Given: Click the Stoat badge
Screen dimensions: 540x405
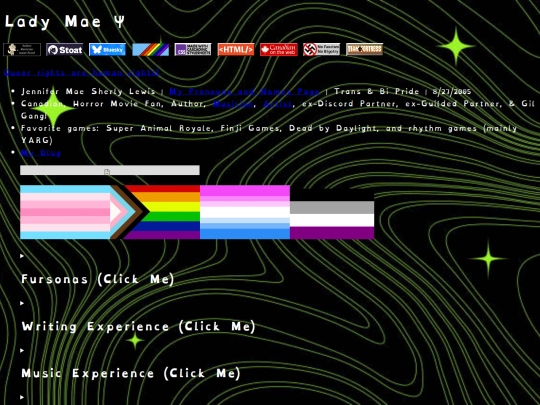Looking at the screenshot, I should [65, 50].
